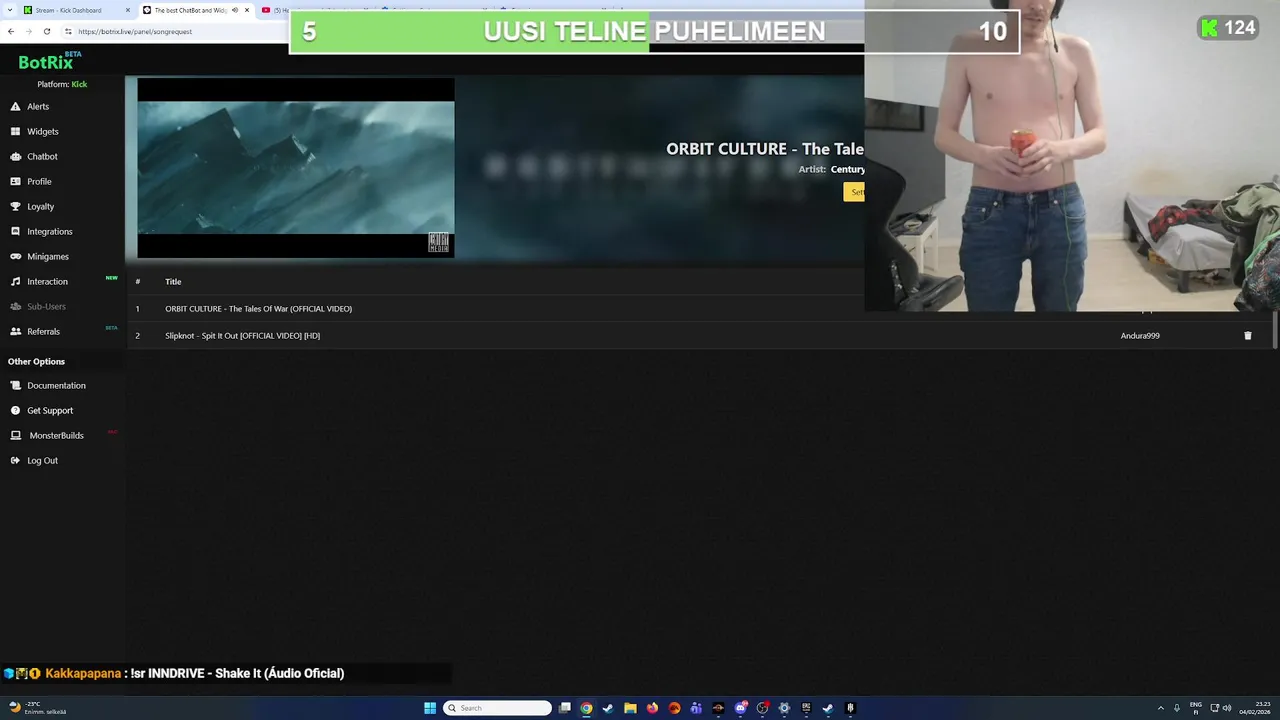Delete the Slipknot Spit It Out request
Viewport: 1280px width, 720px height.
tap(1247, 336)
